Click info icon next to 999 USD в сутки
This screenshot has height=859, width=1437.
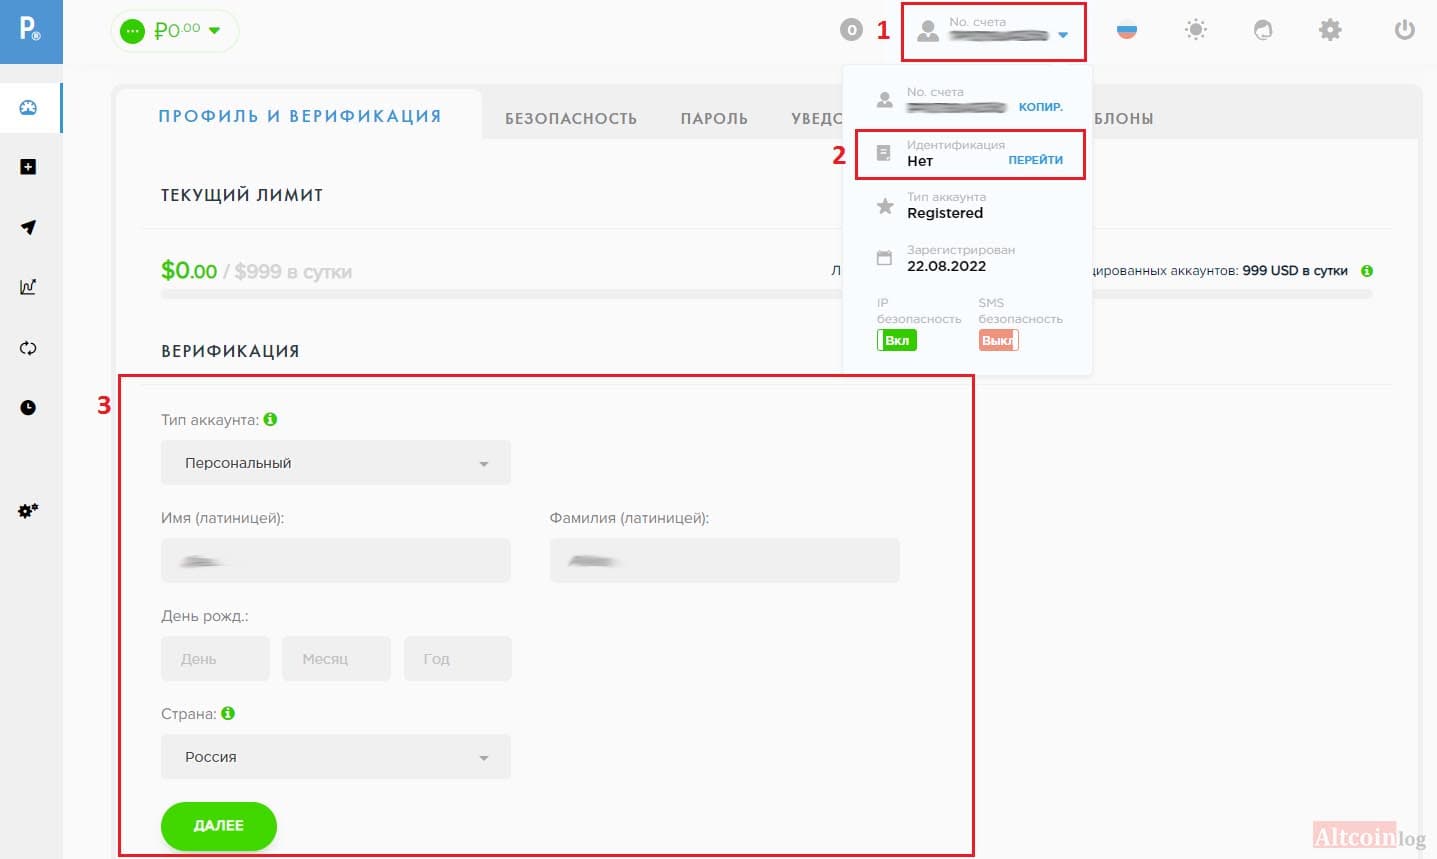coord(1367,271)
